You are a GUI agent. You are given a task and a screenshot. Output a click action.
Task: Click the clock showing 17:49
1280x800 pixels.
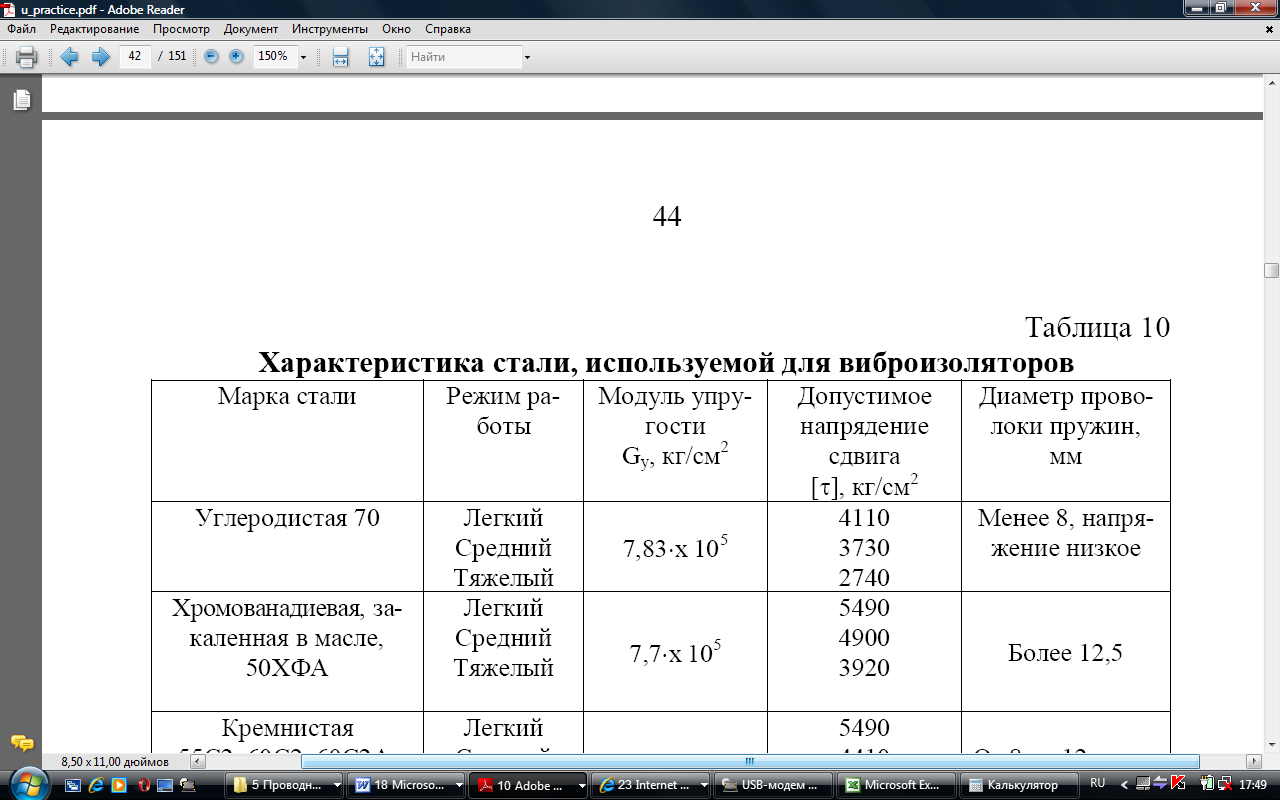pos(1253,784)
